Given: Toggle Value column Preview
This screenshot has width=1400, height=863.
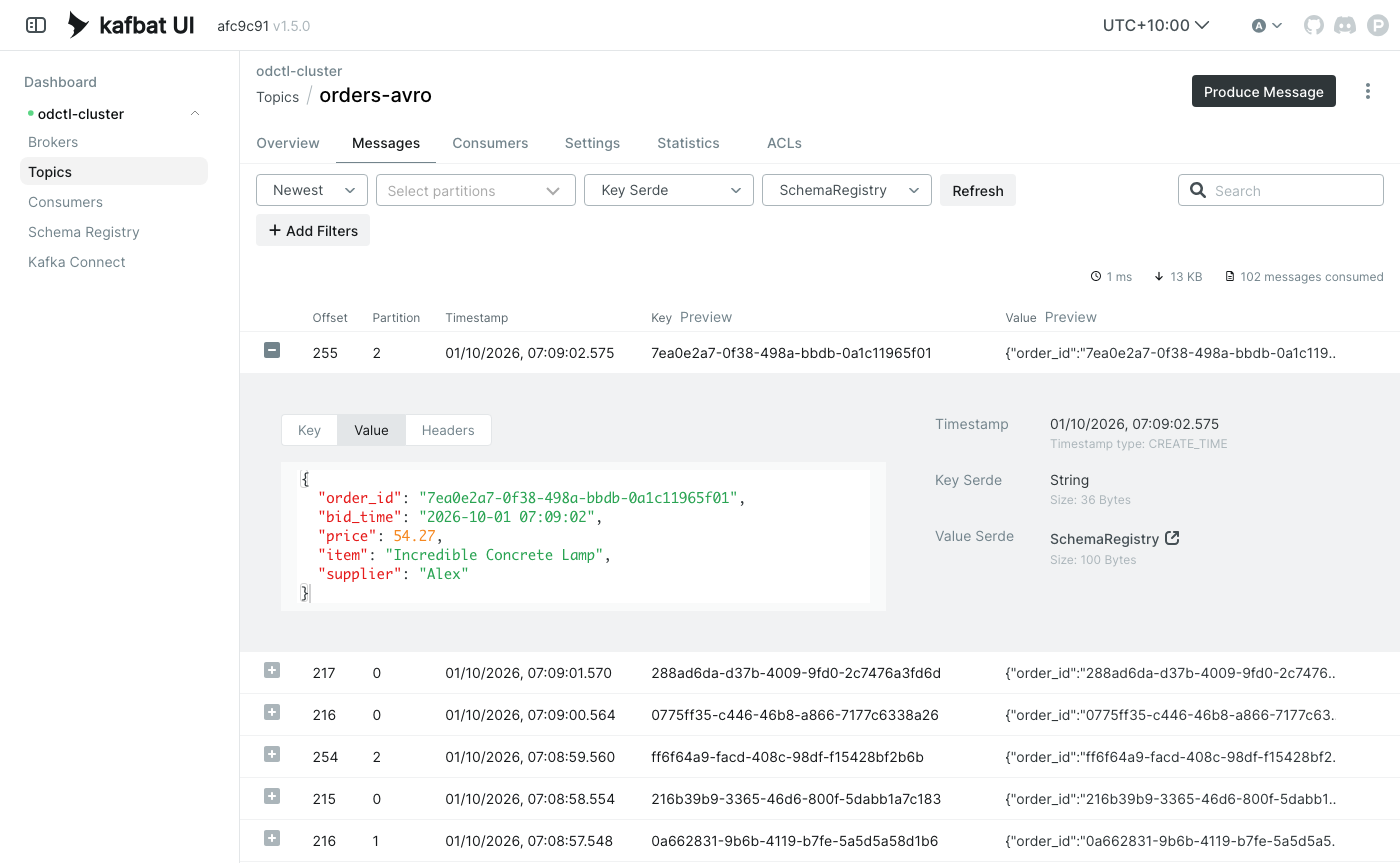Looking at the screenshot, I should (1071, 317).
